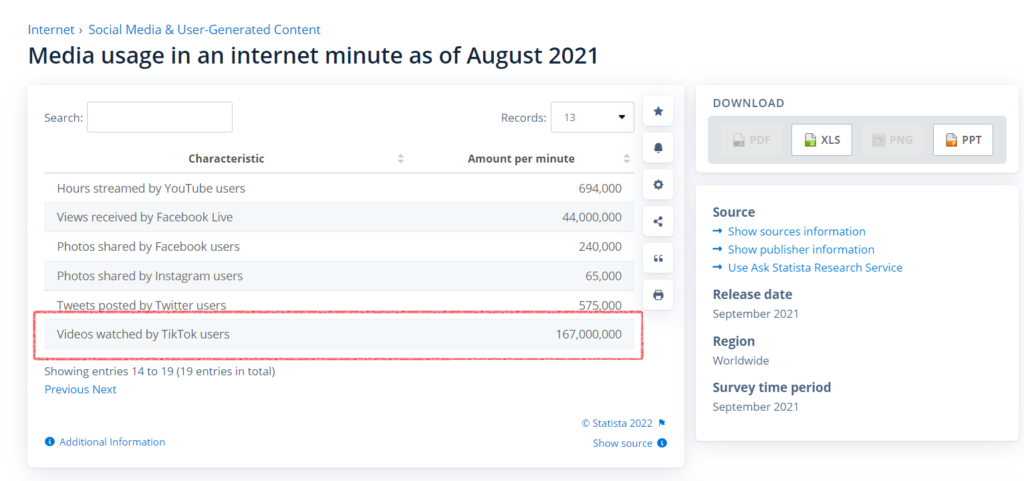1024x481 pixels.
Task: Sort by Amount per minute column
Action: click(x=627, y=159)
